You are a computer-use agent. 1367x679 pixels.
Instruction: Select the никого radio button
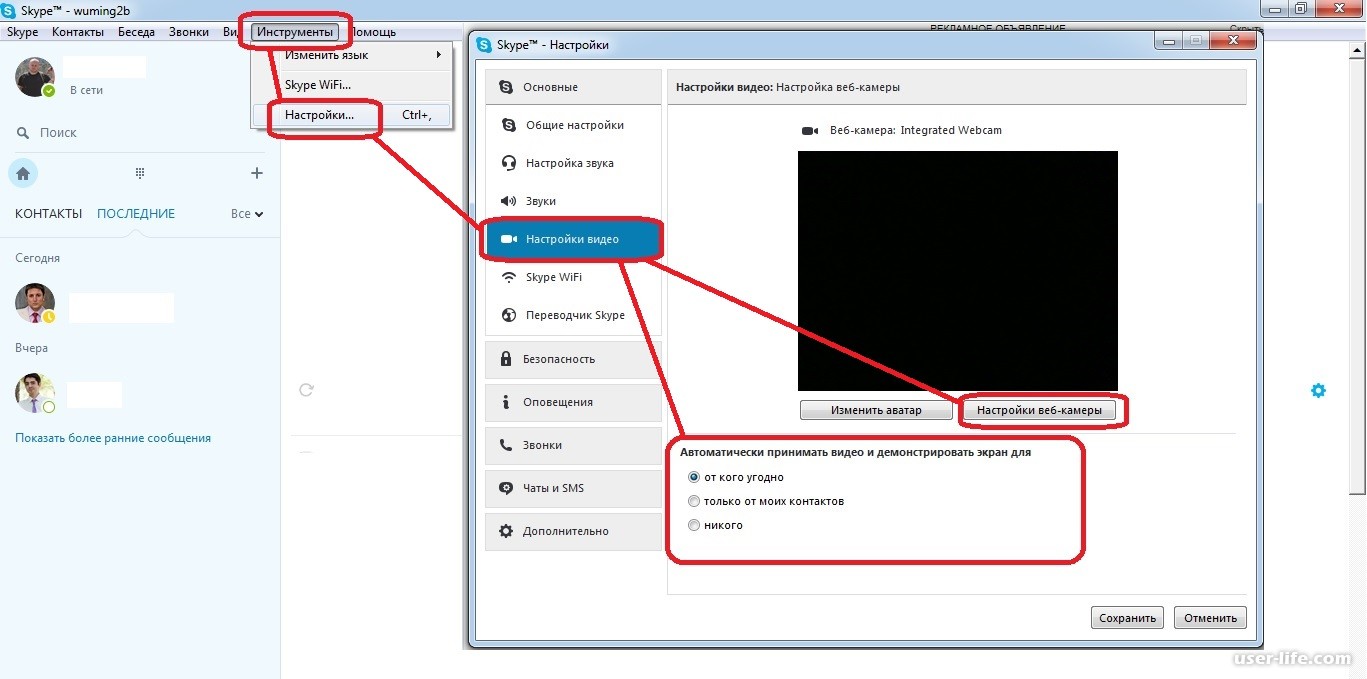694,525
